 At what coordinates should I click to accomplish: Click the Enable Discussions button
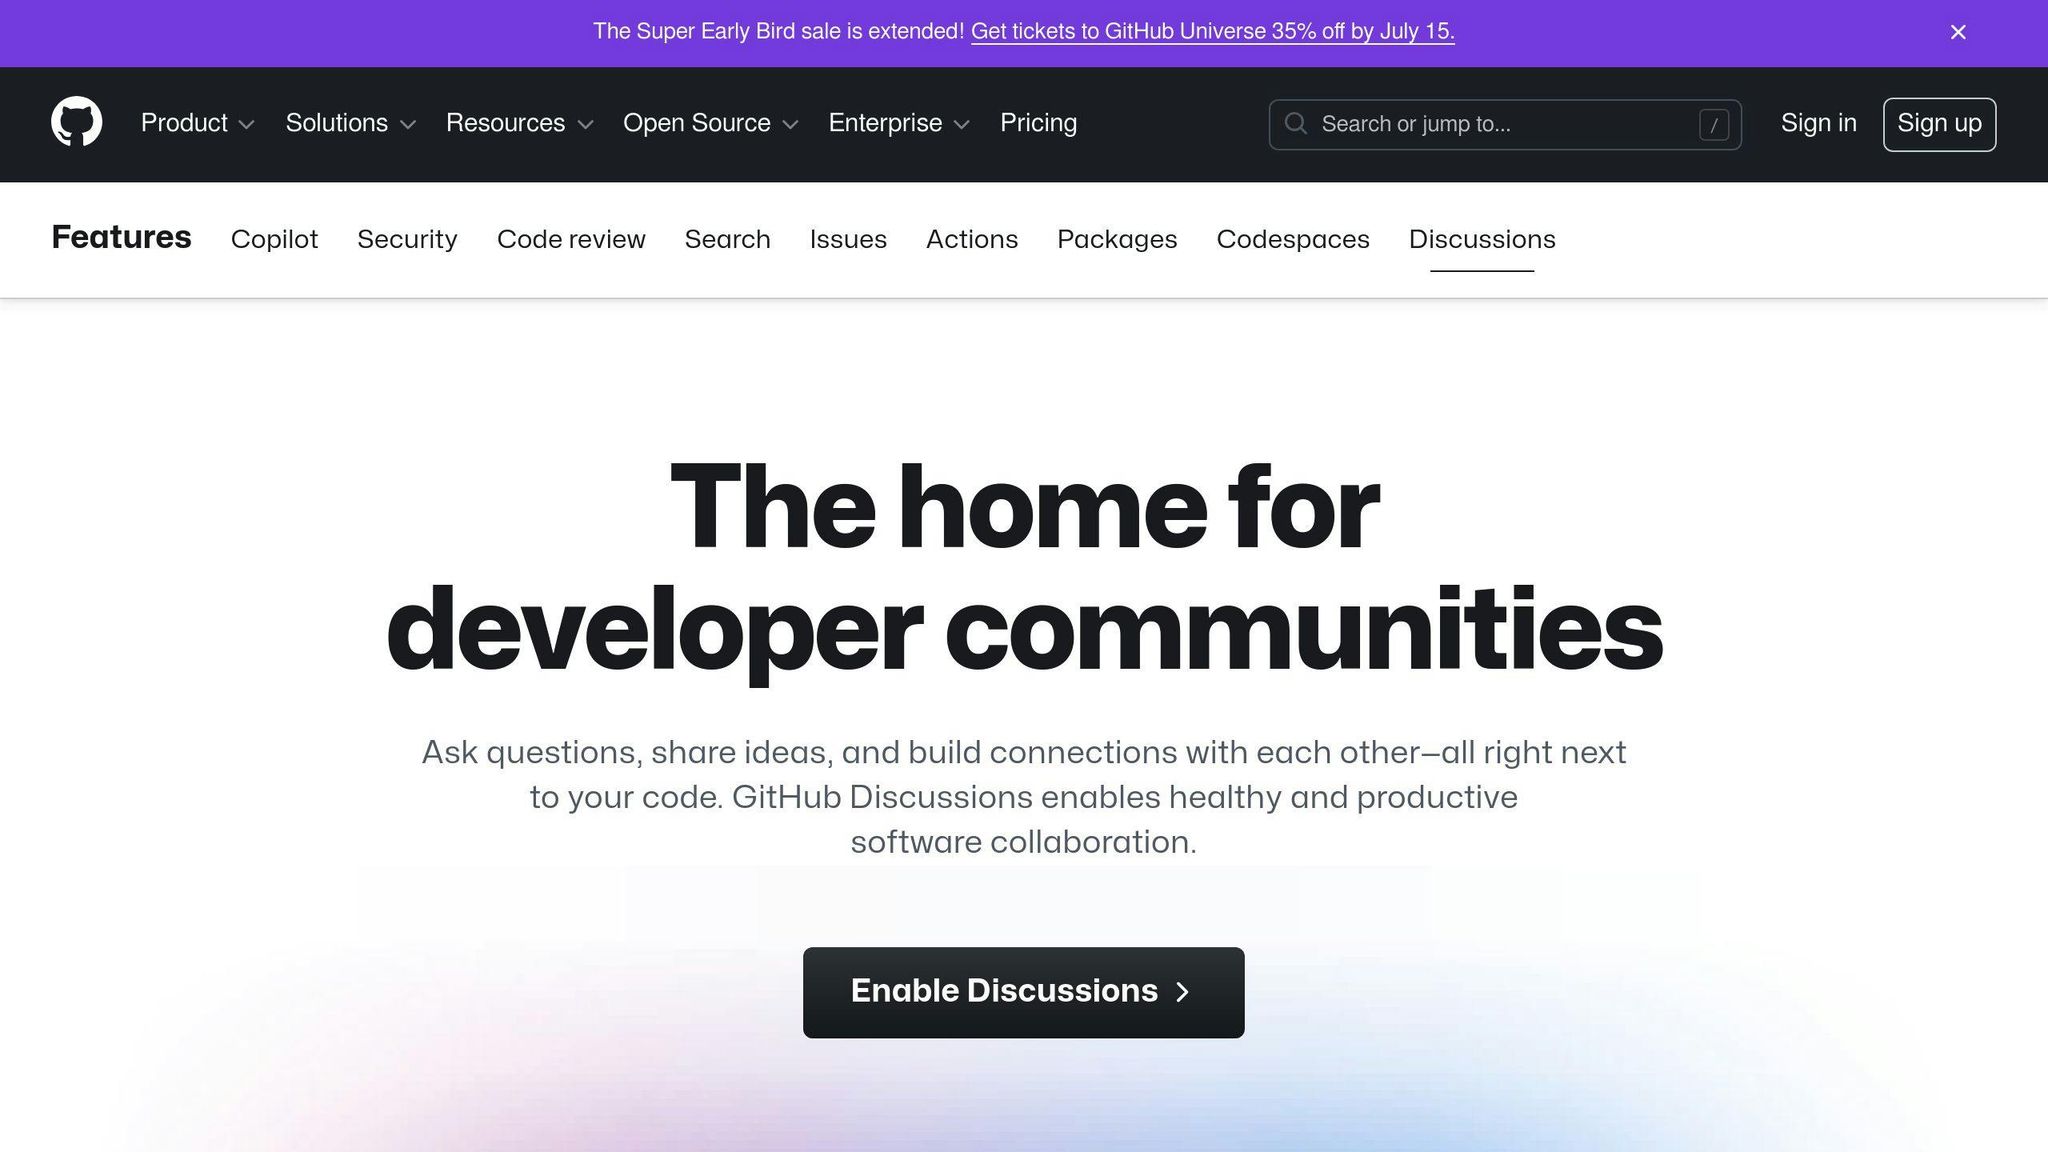[1022, 991]
